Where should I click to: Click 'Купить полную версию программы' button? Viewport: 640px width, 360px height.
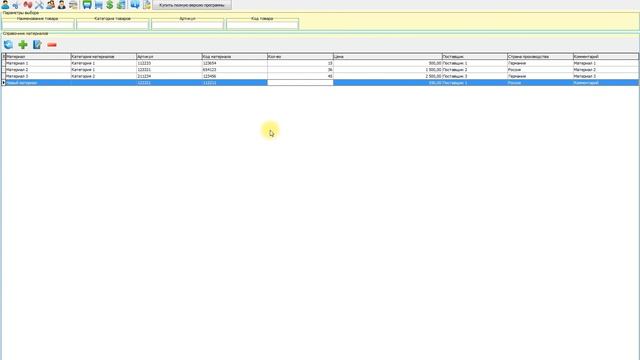pos(192,5)
